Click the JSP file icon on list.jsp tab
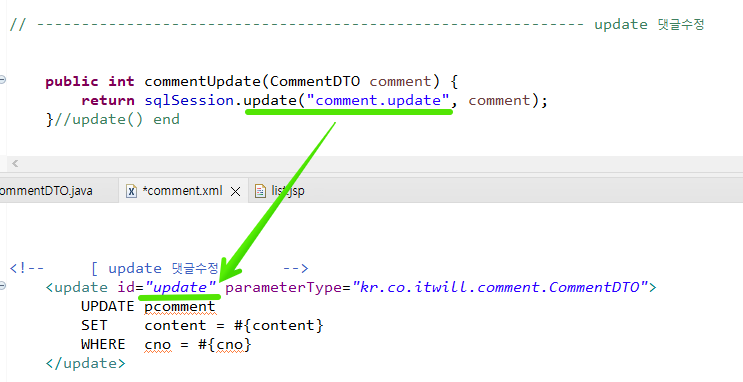 tap(260, 191)
